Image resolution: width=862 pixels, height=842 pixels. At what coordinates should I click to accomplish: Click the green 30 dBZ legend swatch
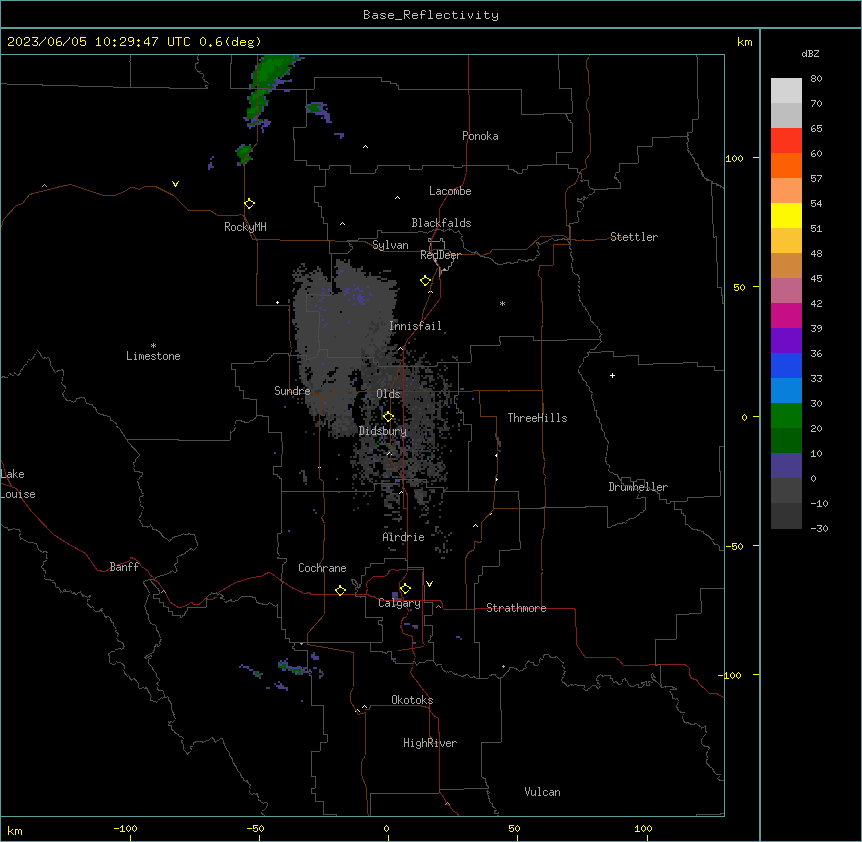click(x=786, y=416)
